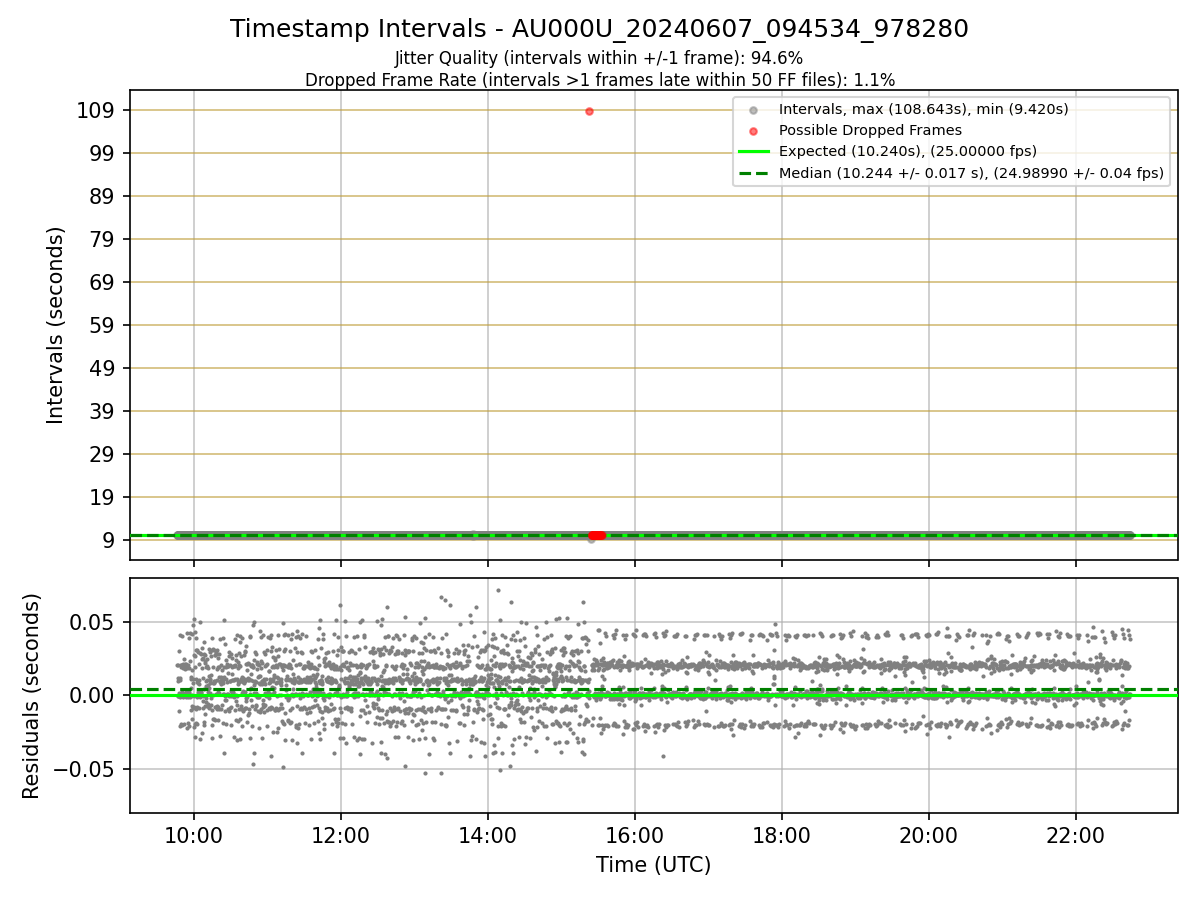Click the x-axis tick label 12:00
The height and width of the screenshot is (900, 1200).
point(341,834)
